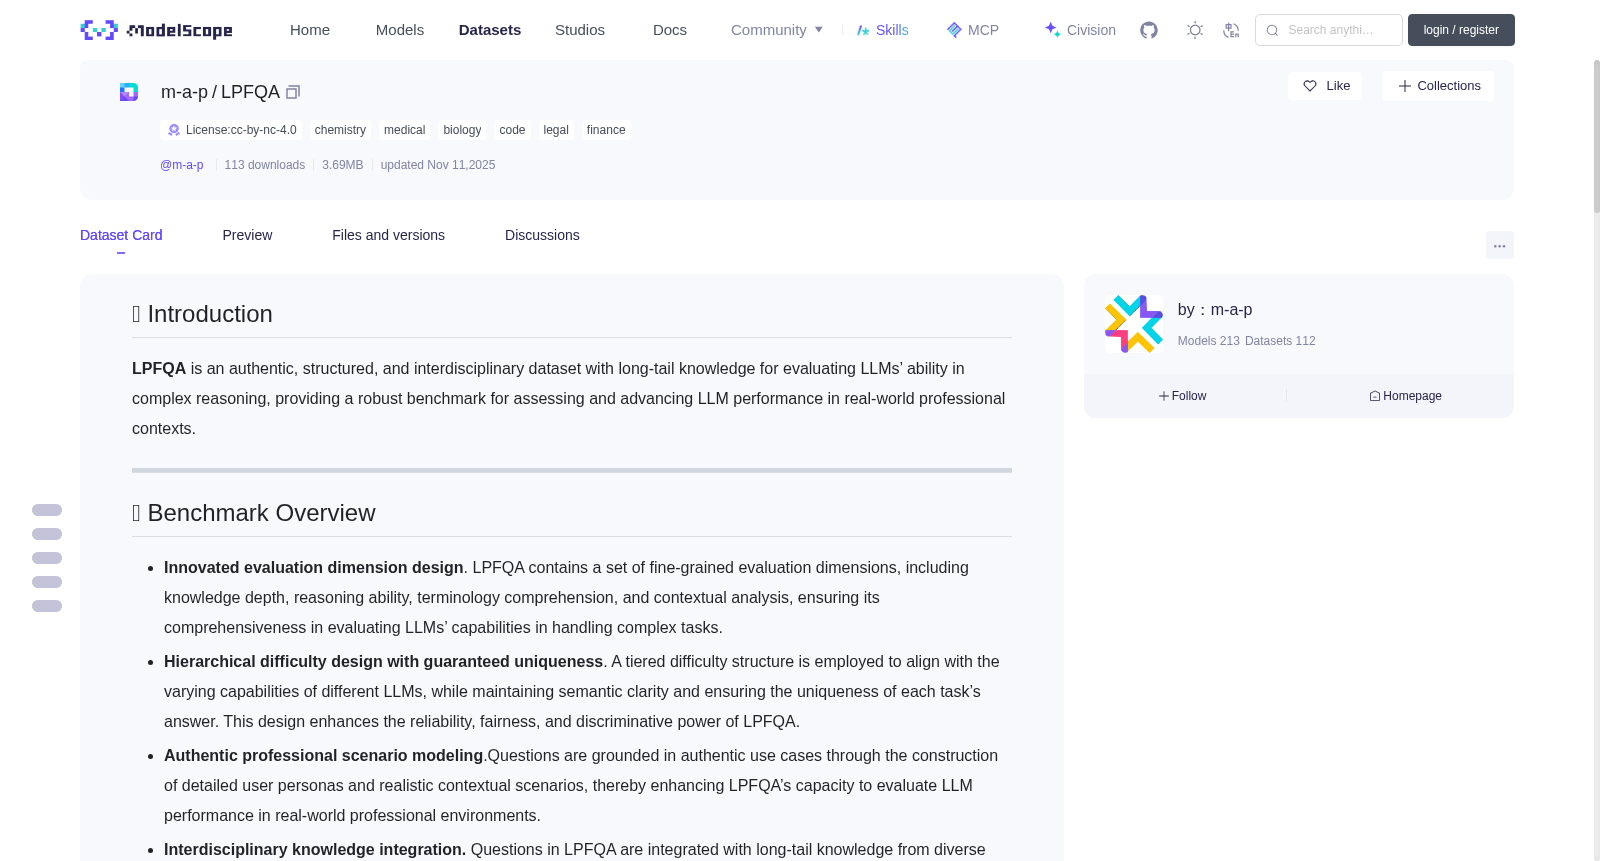Click the '3.69MB' size text

pyautogui.click(x=342, y=165)
